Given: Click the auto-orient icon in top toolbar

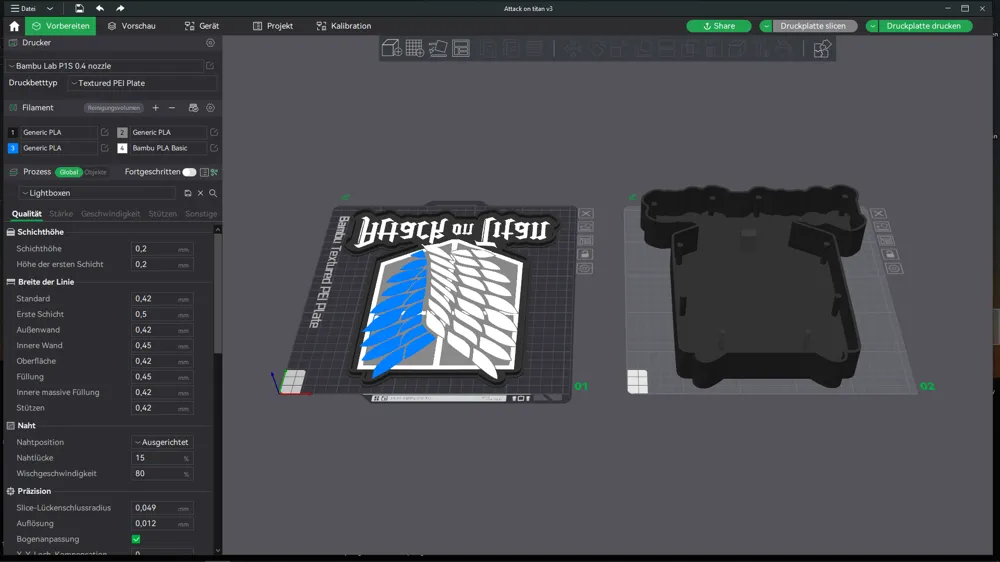Looking at the screenshot, I should [x=438, y=48].
